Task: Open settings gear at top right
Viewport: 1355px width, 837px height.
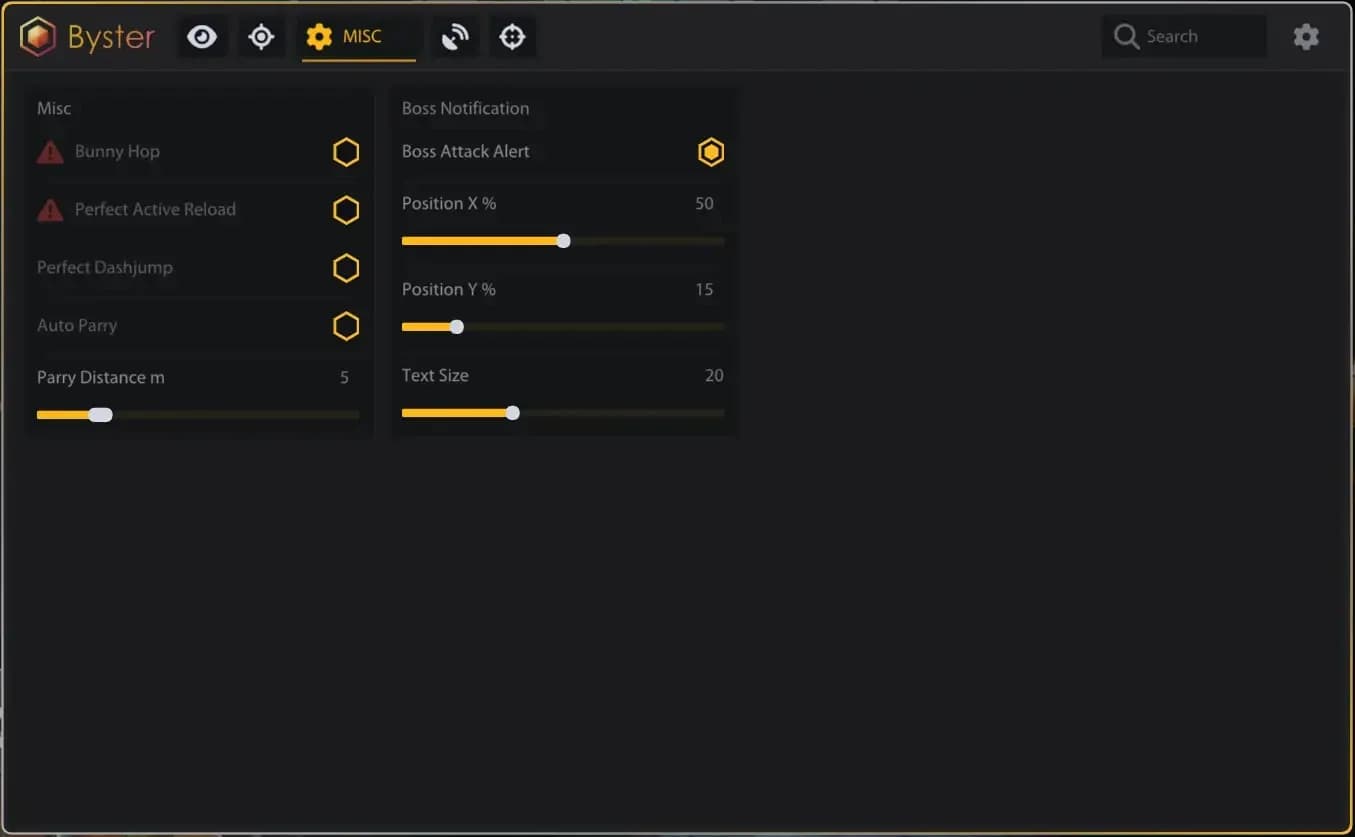Action: point(1306,37)
